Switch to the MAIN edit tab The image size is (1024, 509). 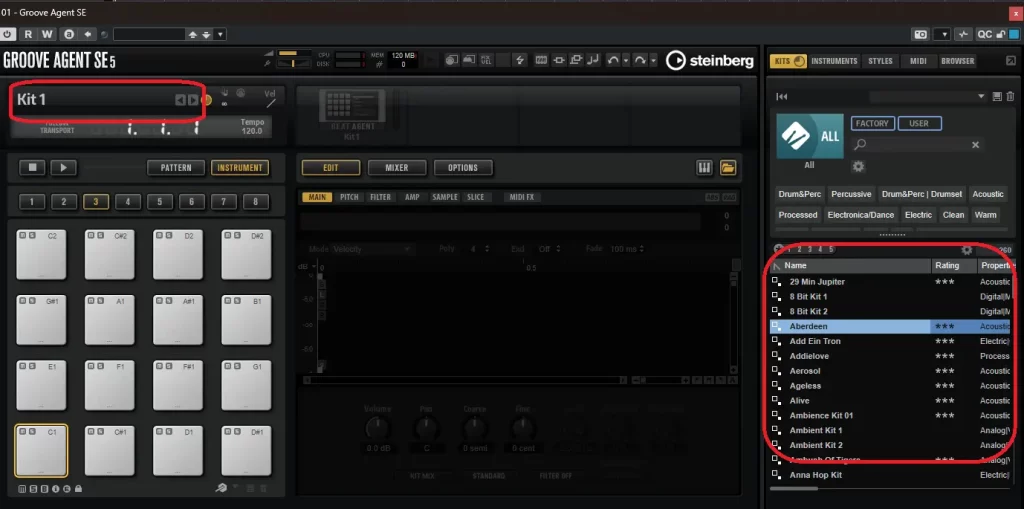[x=317, y=197]
